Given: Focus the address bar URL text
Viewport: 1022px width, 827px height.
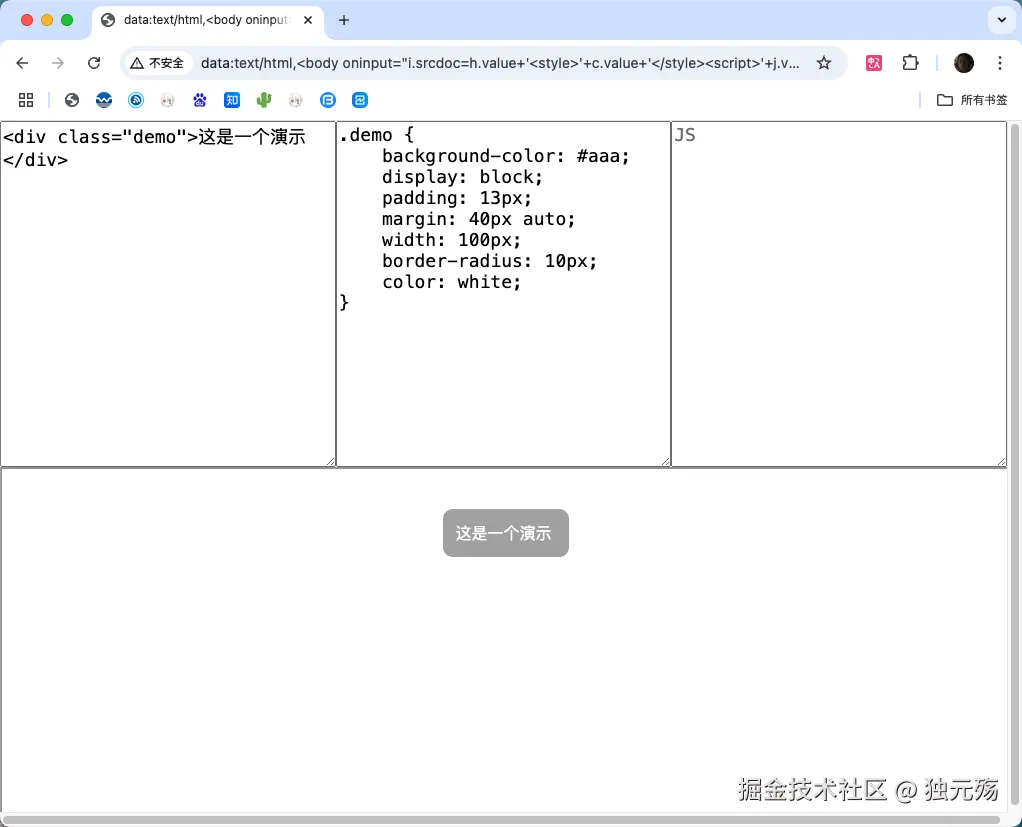Looking at the screenshot, I should coord(500,63).
